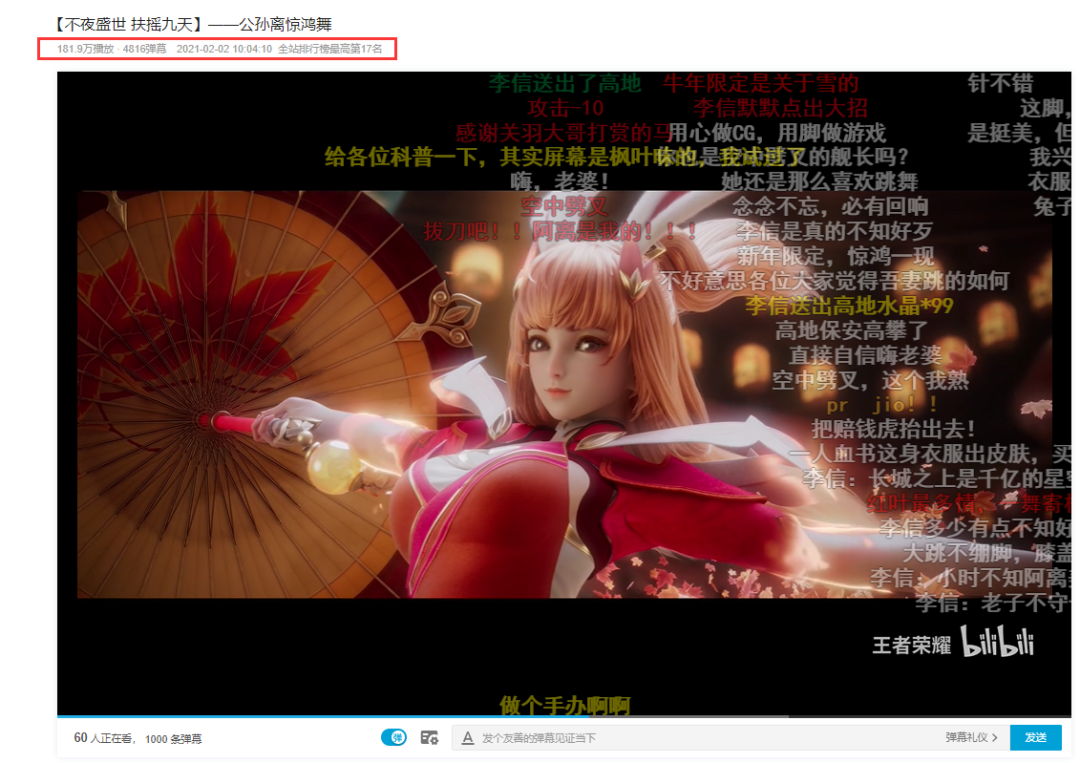Click the 她还是那么喜欢跳舞 danmaku
The width and height of the screenshot is (1080, 763).
coord(820,181)
